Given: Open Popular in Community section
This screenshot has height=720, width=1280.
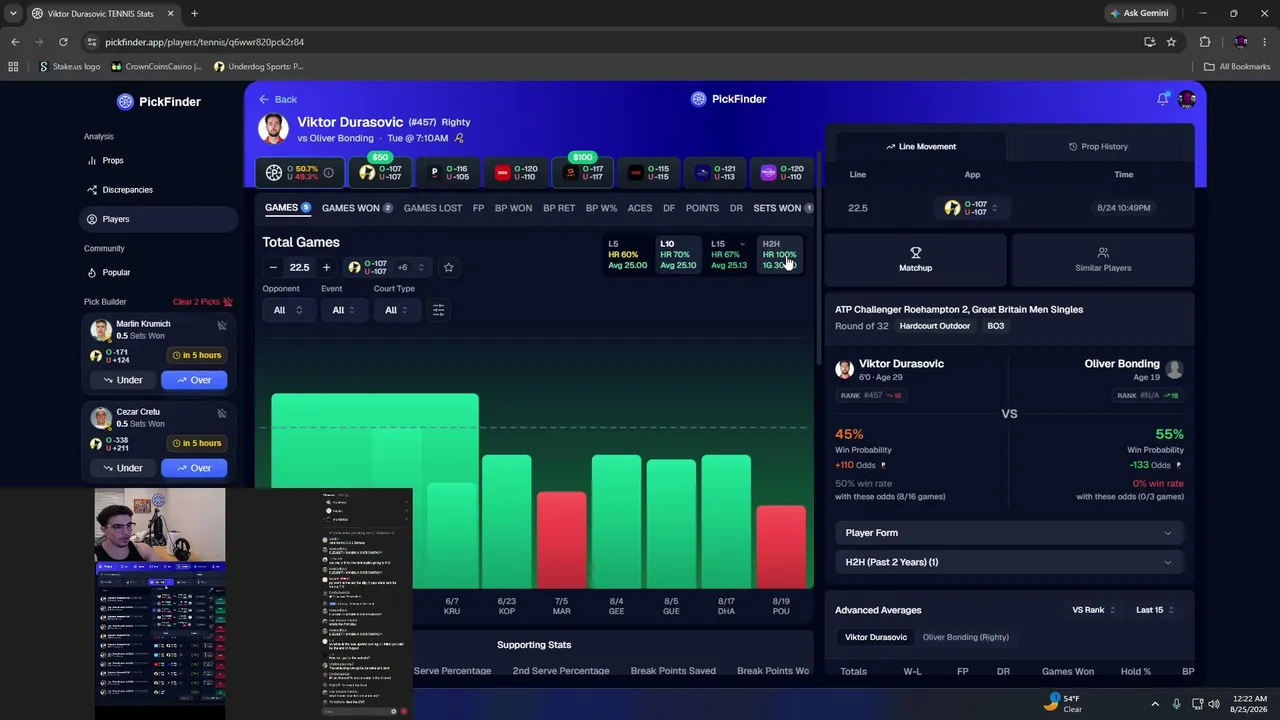Looking at the screenshot, I should tap(158, 272).
